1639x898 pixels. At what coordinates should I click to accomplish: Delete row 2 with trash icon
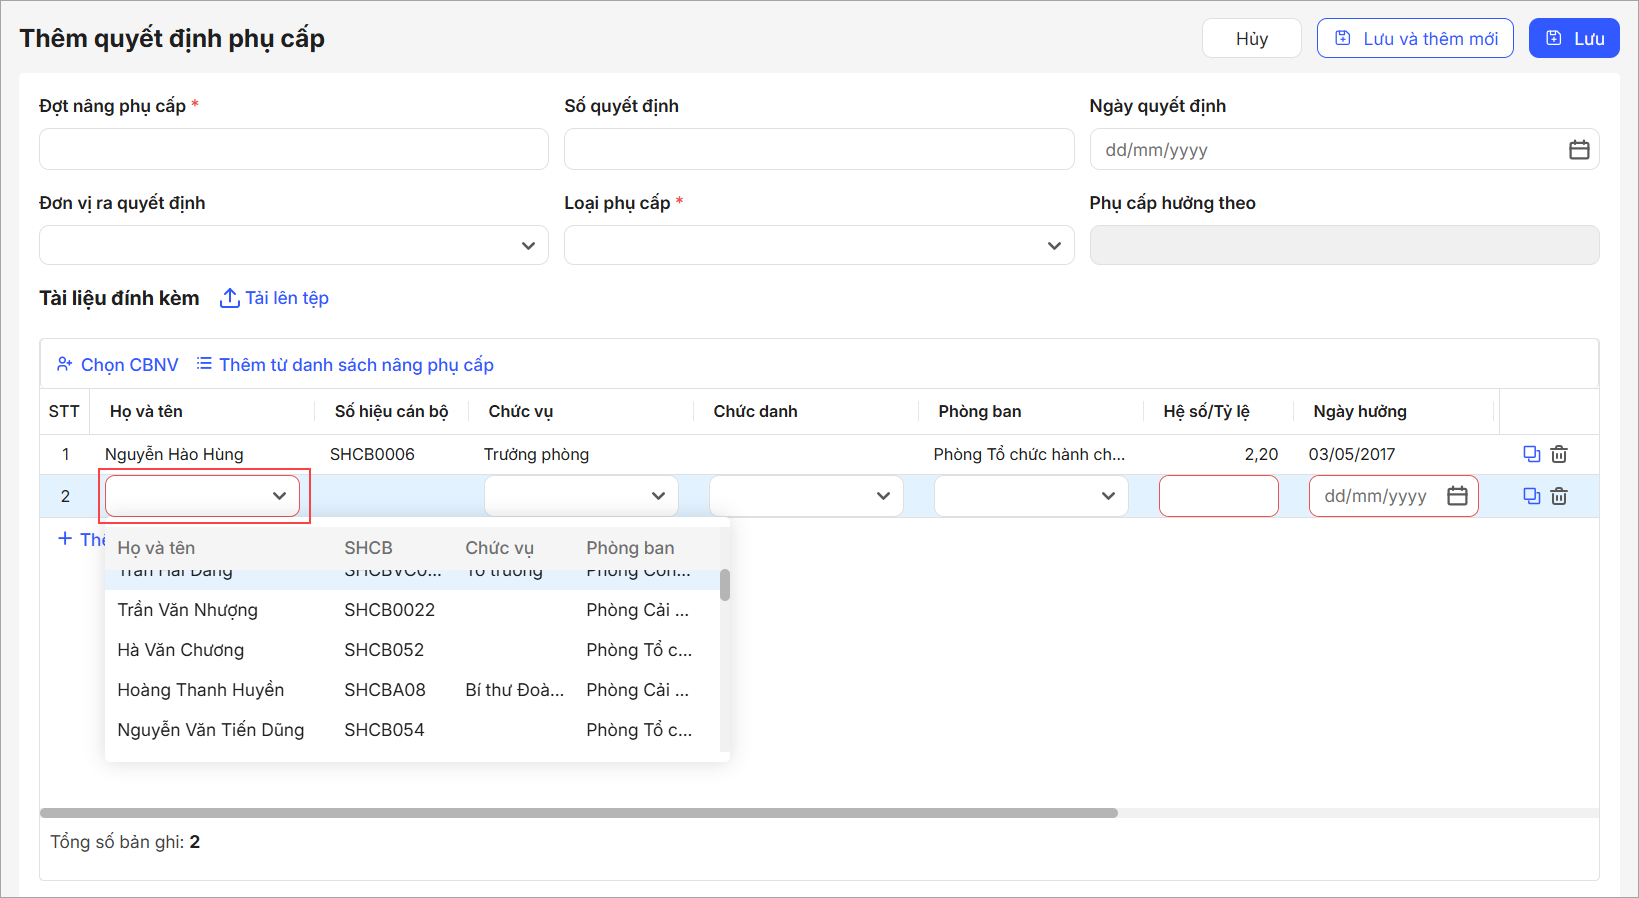1559,496
